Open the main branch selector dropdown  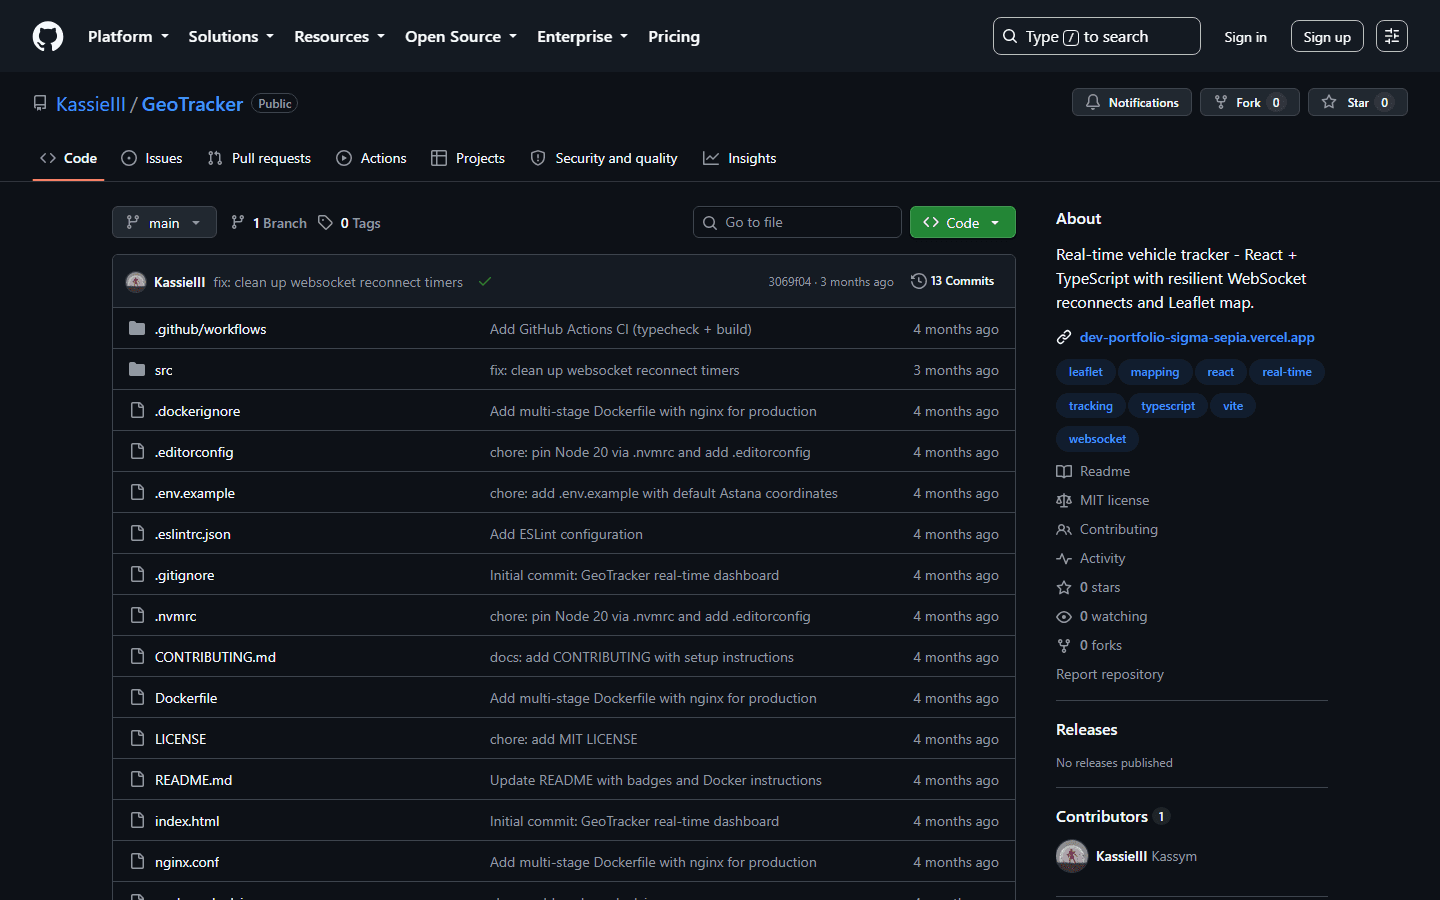(164, 222)
